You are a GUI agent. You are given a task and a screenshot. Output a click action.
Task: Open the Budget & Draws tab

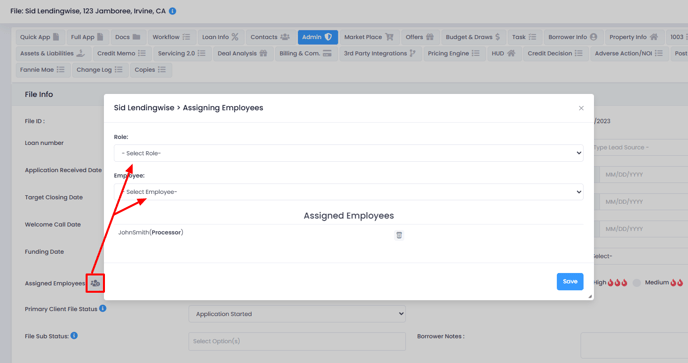pyautogui.click(x=473, y=37)
